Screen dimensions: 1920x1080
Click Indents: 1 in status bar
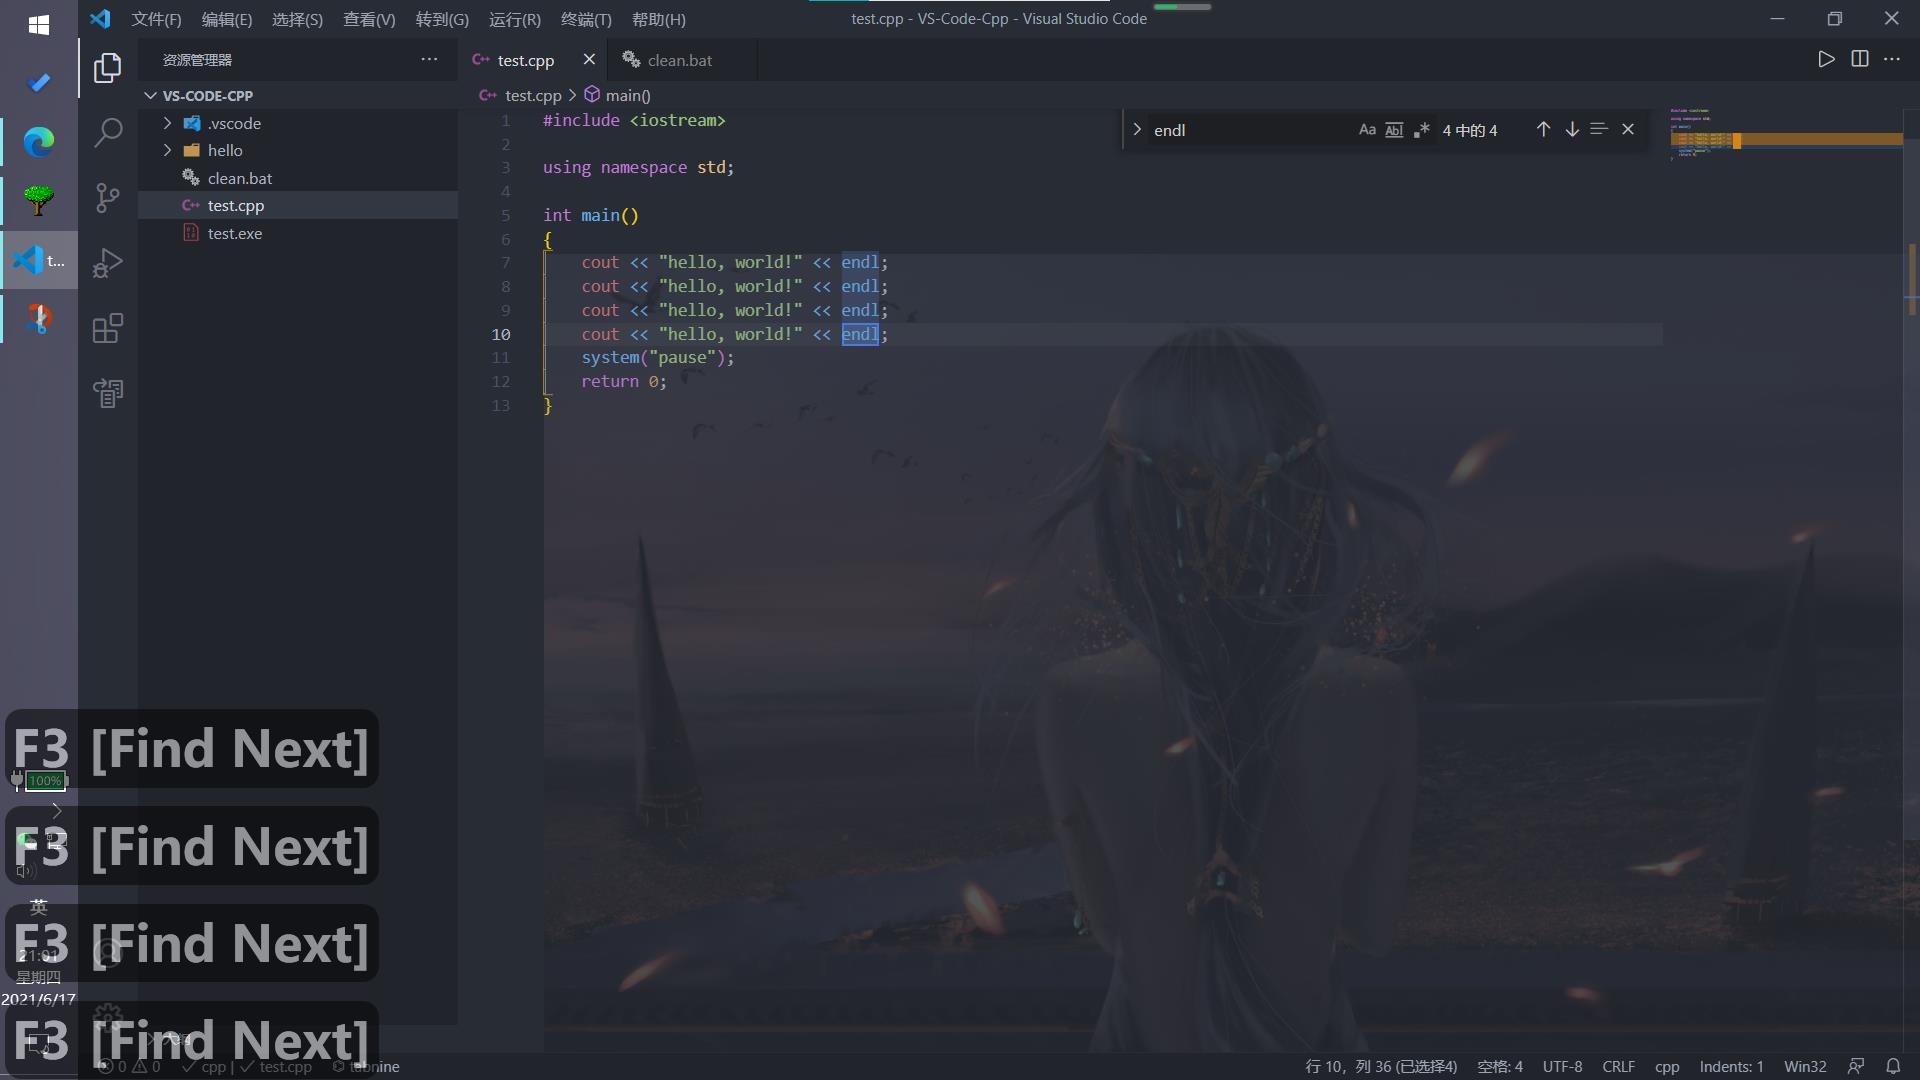(x=1731, y=1067)
